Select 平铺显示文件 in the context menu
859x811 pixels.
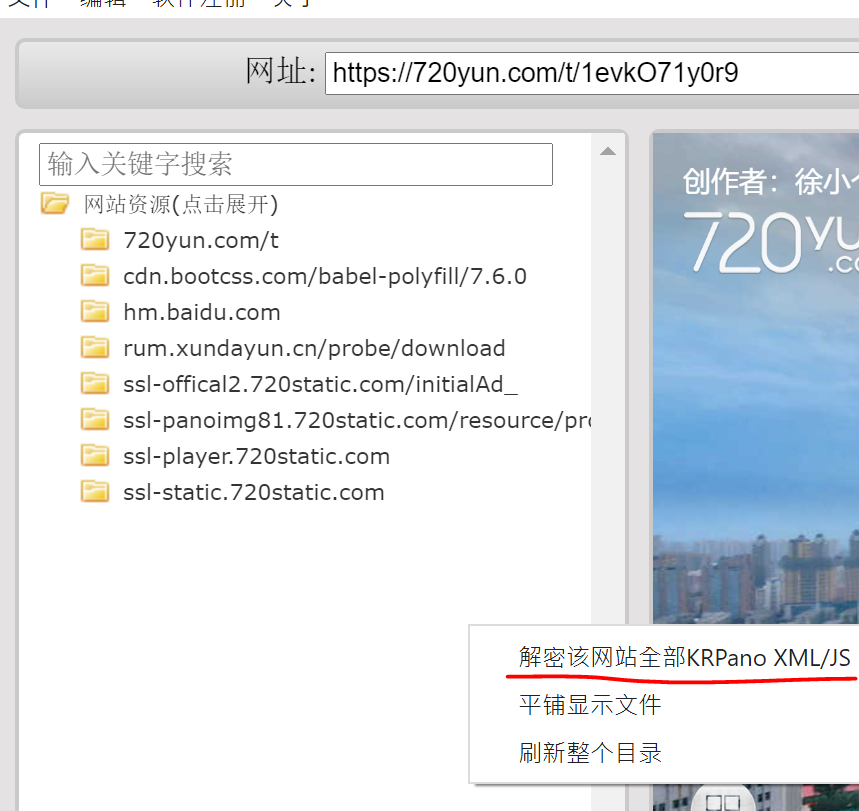click(x=589, y=705)
